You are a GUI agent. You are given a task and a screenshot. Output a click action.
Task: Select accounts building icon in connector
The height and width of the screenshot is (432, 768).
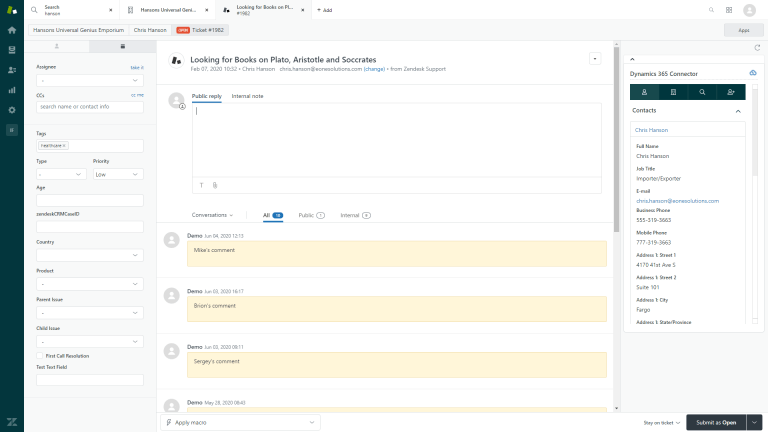(x=673, y=92)
